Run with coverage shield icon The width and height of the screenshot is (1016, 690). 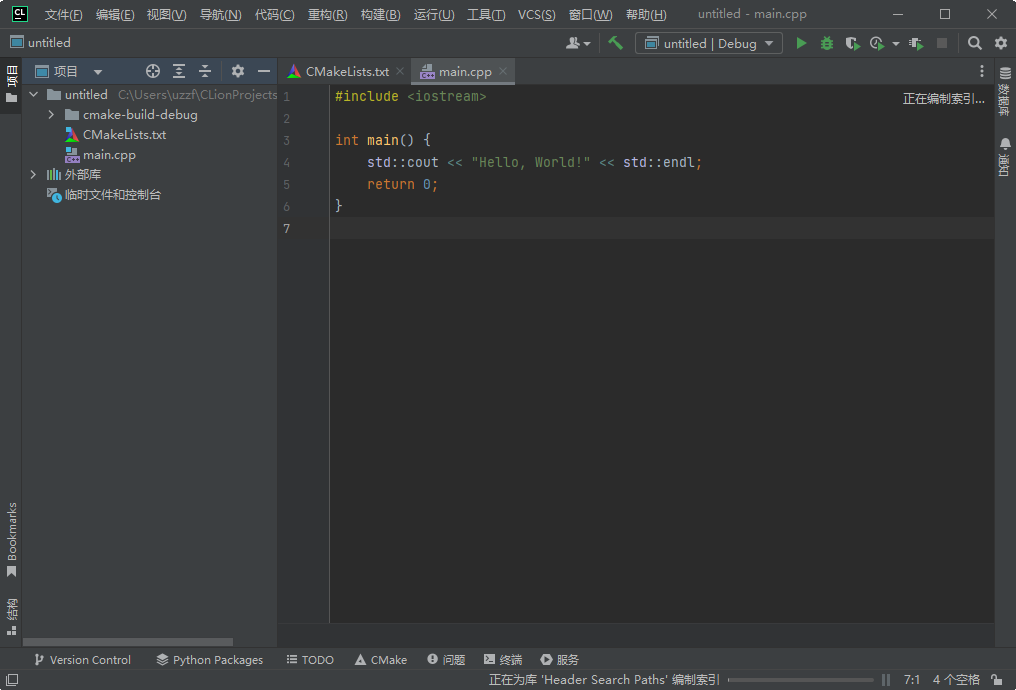pyautogui.click(x=852, y=43)
